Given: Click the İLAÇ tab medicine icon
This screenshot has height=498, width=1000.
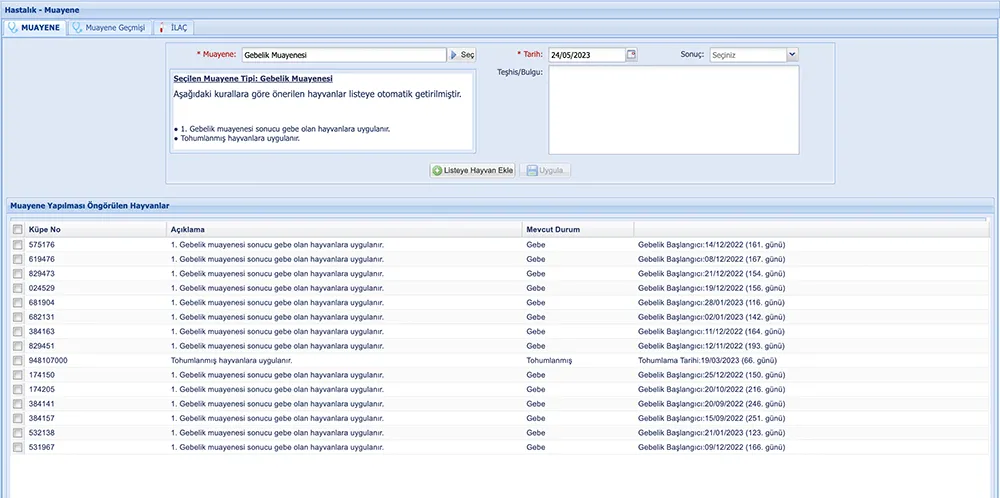Looking at the screenshot, I should click(162, 28).
